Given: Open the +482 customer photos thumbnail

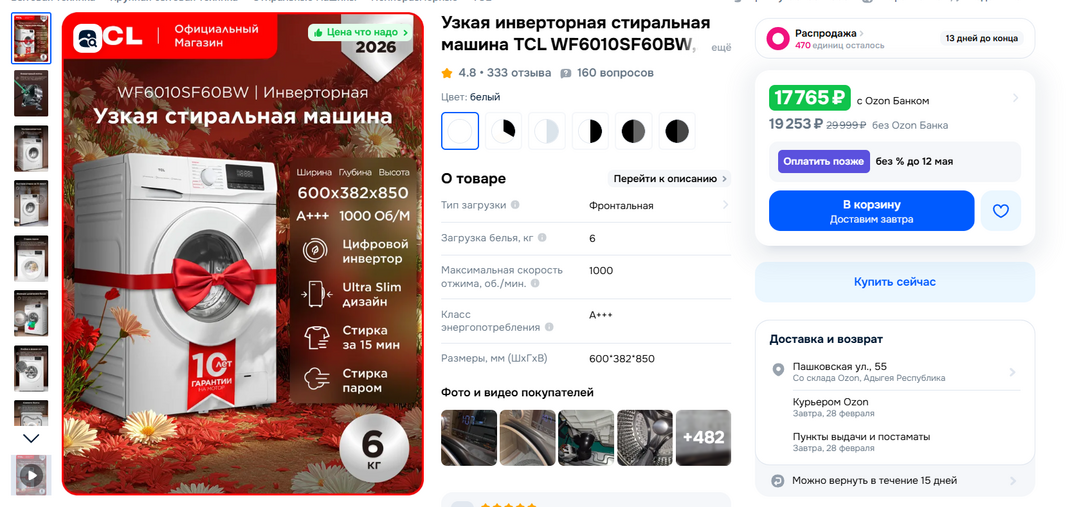Looking at the screenshot, I should point(703,437).
